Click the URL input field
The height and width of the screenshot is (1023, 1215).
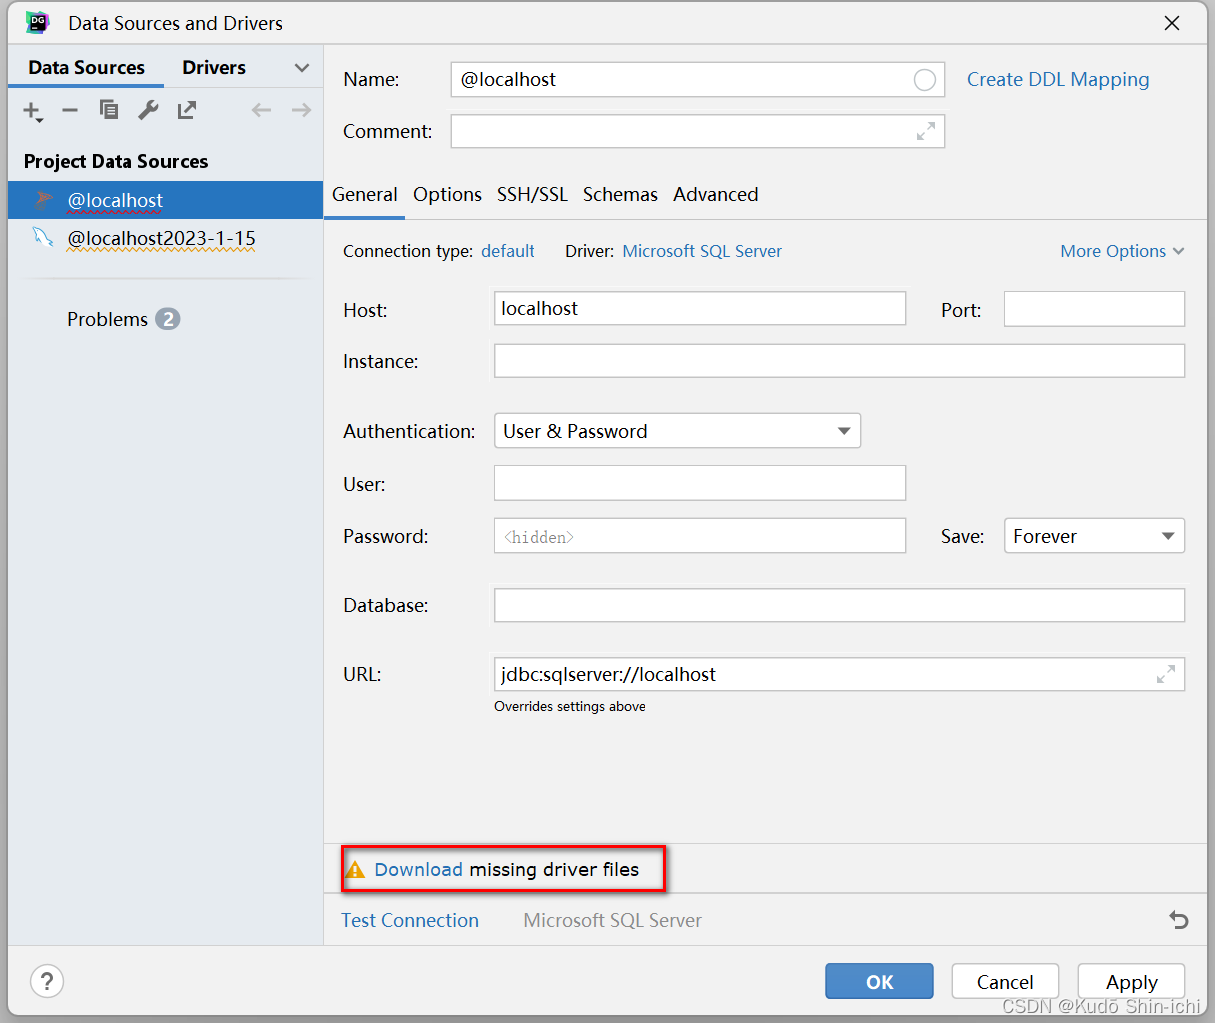[x=839, y=674]
